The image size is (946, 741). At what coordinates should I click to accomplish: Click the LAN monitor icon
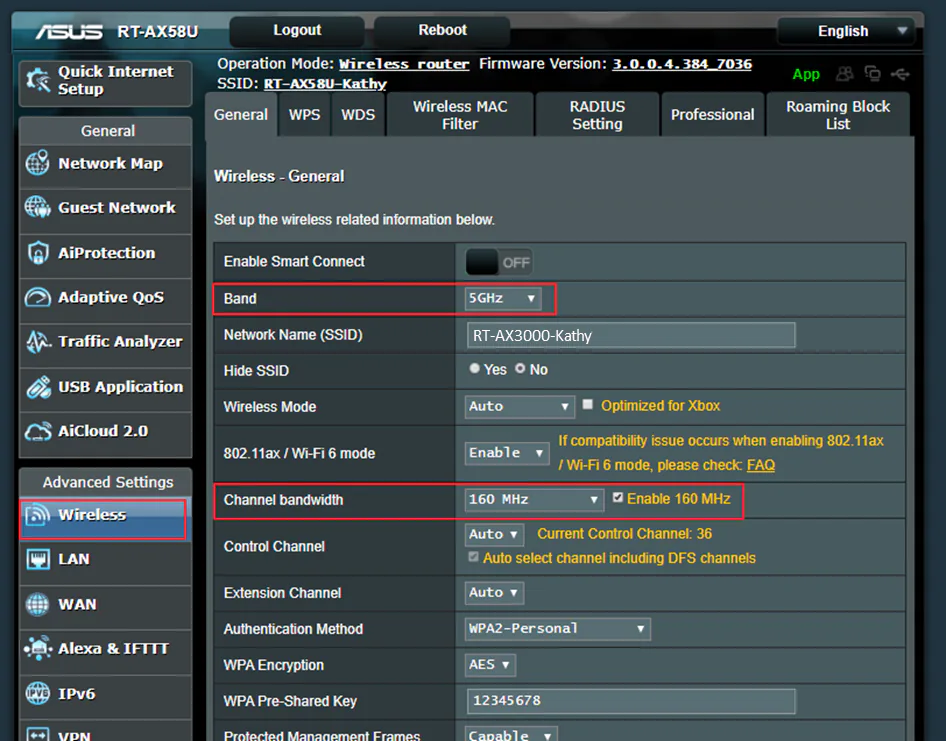tap(38, 559)
